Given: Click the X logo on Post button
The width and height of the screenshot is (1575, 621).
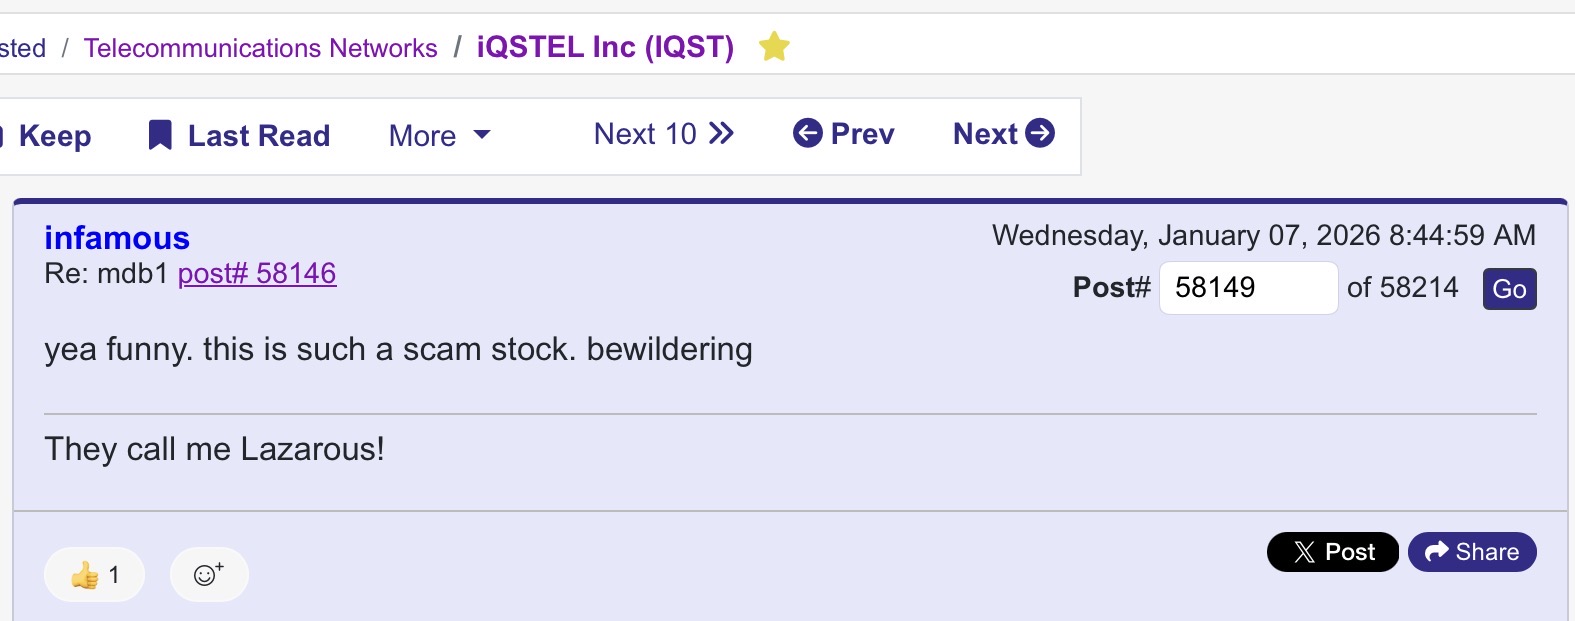Looking at the screenshot, I should click(x=1304, y=552).
